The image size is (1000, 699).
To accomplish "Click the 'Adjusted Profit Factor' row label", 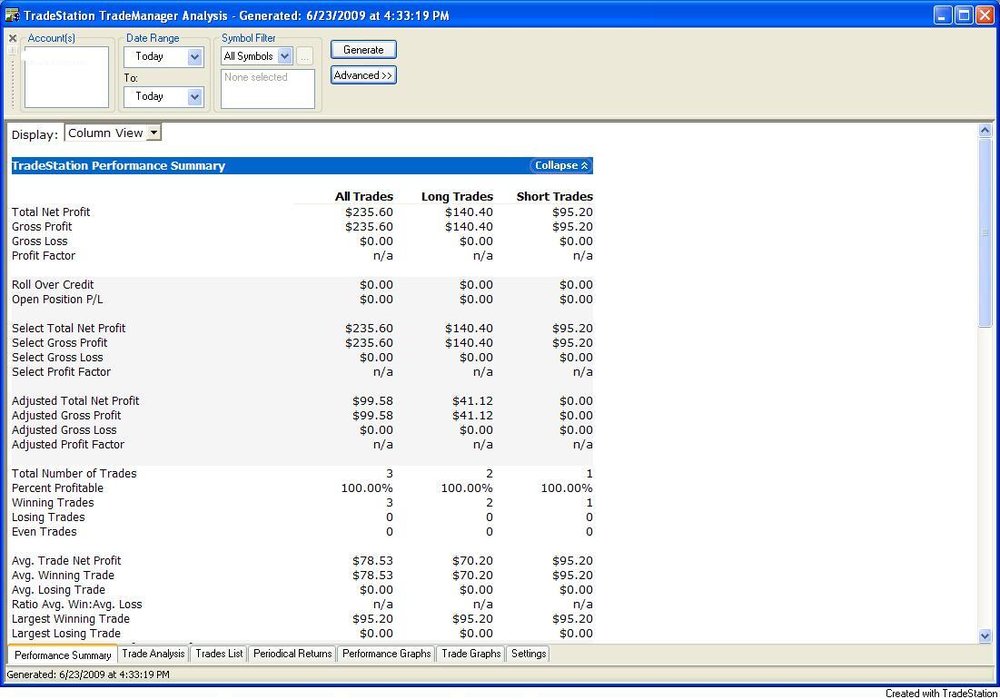I will (x=68, y=445).
